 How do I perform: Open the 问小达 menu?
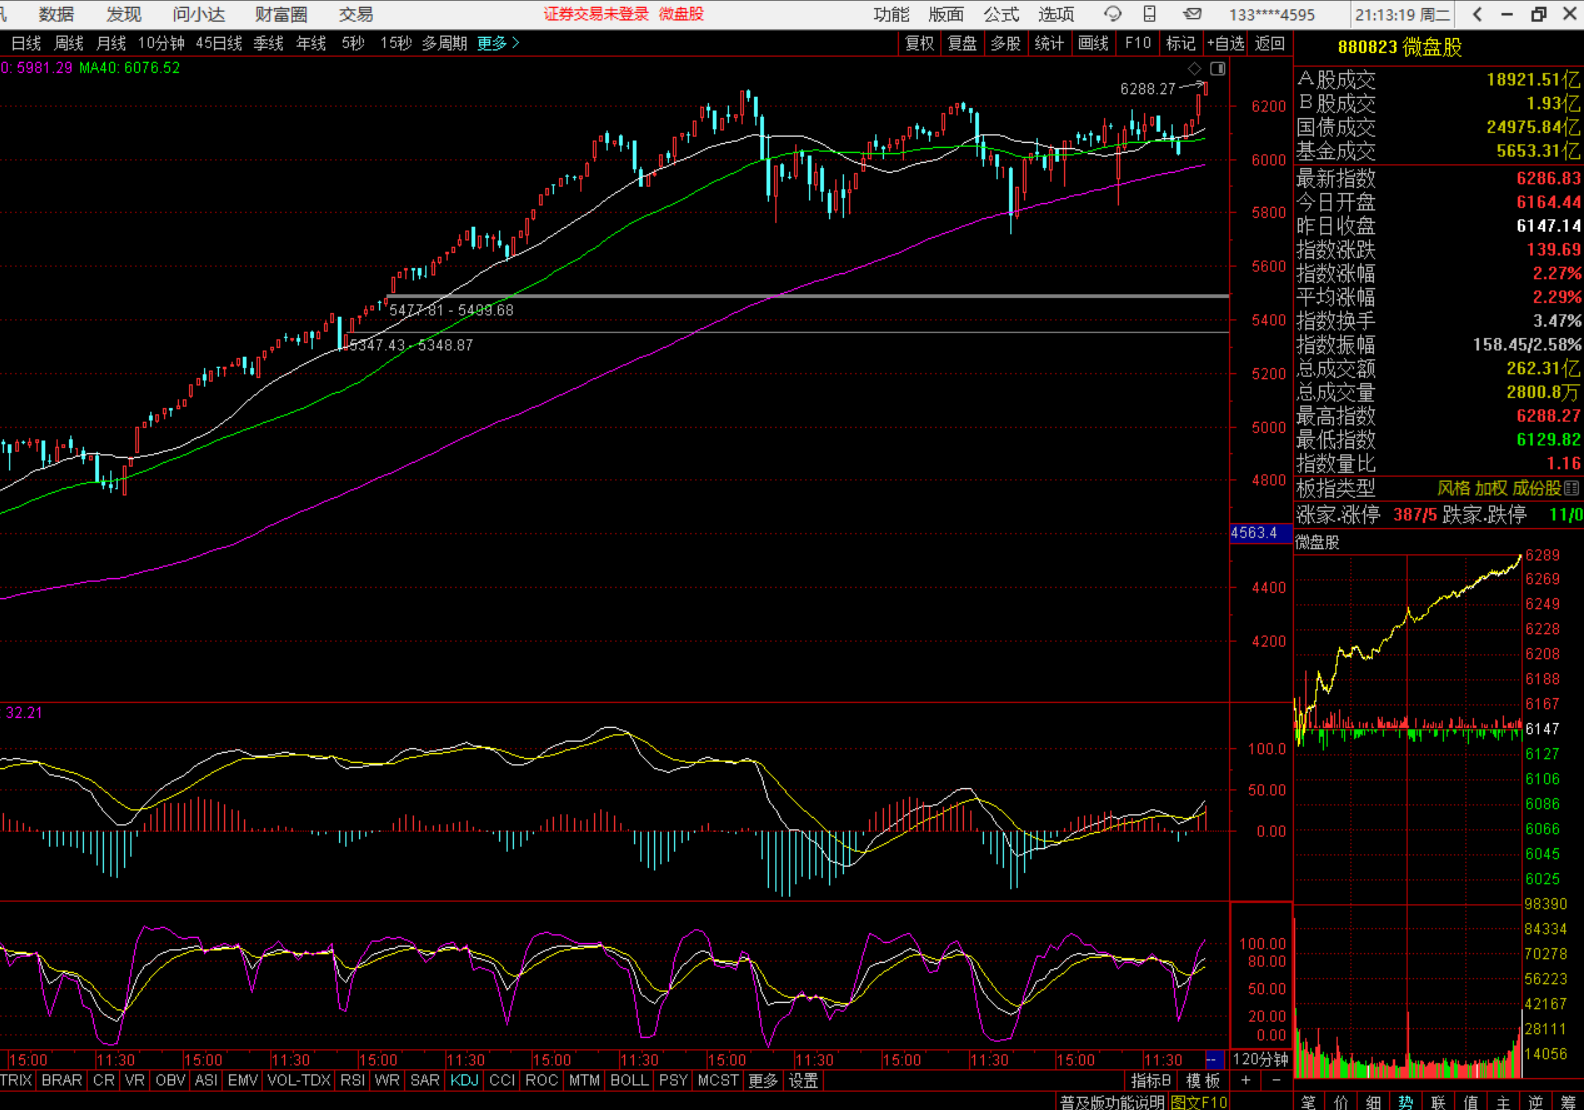[x=199, y=14]
